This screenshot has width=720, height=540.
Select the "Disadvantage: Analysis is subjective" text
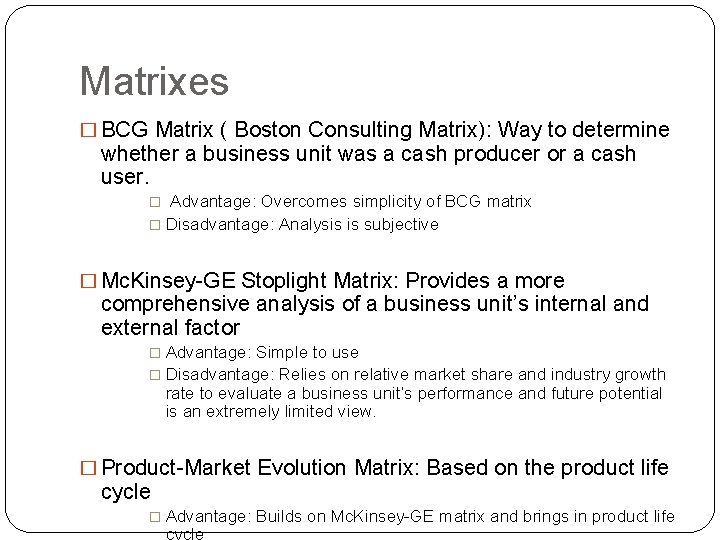click(302, 225)
